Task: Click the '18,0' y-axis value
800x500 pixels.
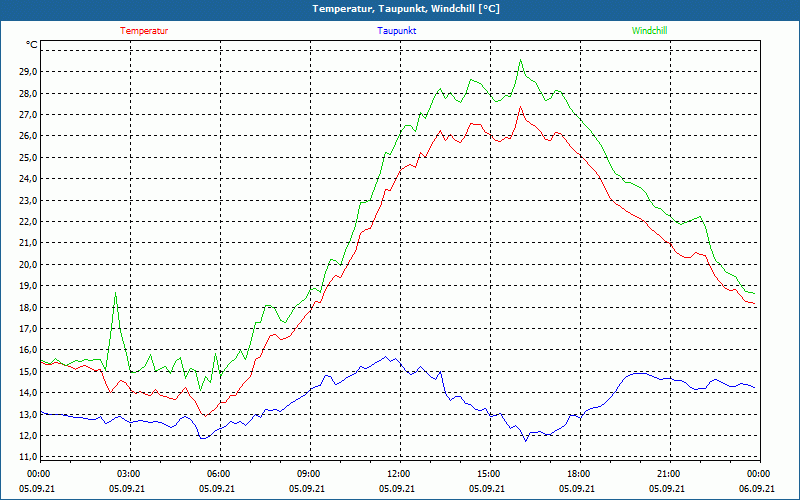Action: click(x=29, y=307)
